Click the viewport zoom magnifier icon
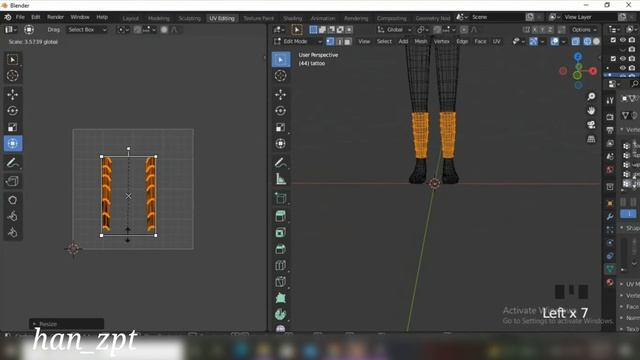The image size is (640, 360). 591,96
